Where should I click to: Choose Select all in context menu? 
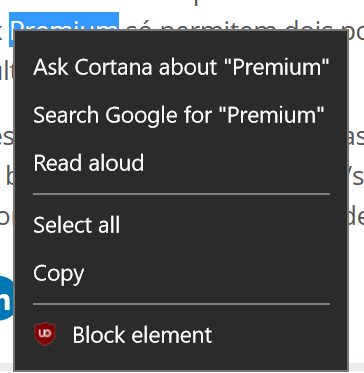click(x=181, y=225)
